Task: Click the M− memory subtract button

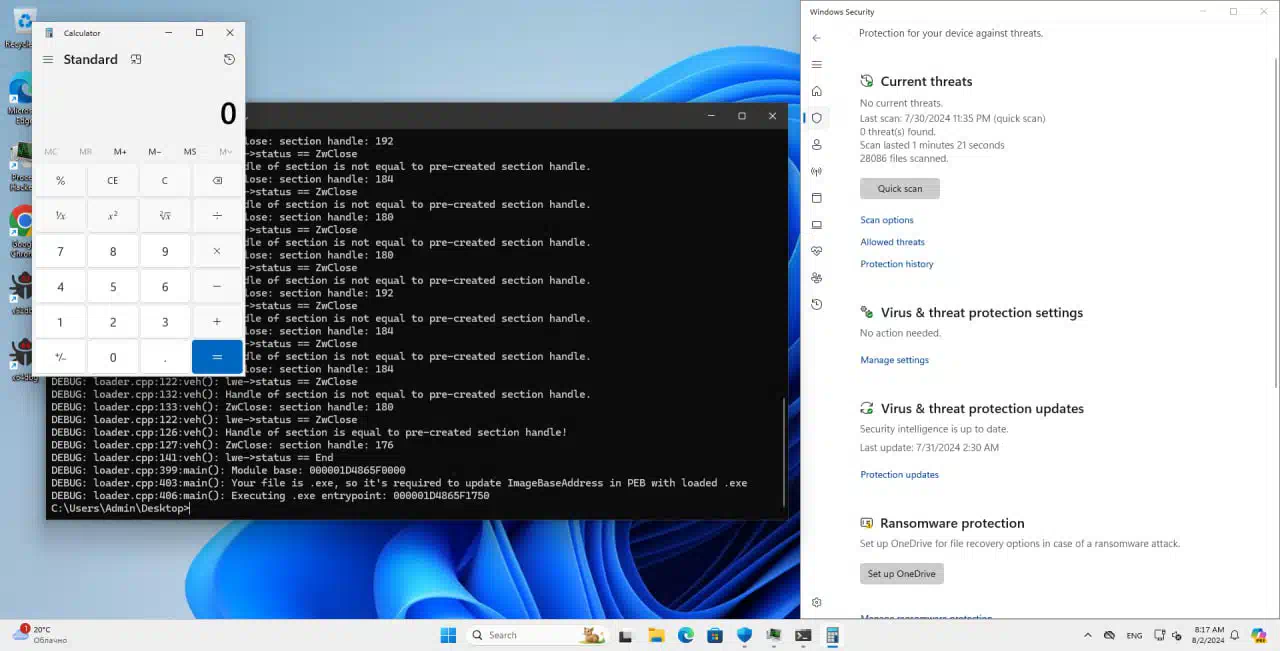Action: click(x=155, y=152)
